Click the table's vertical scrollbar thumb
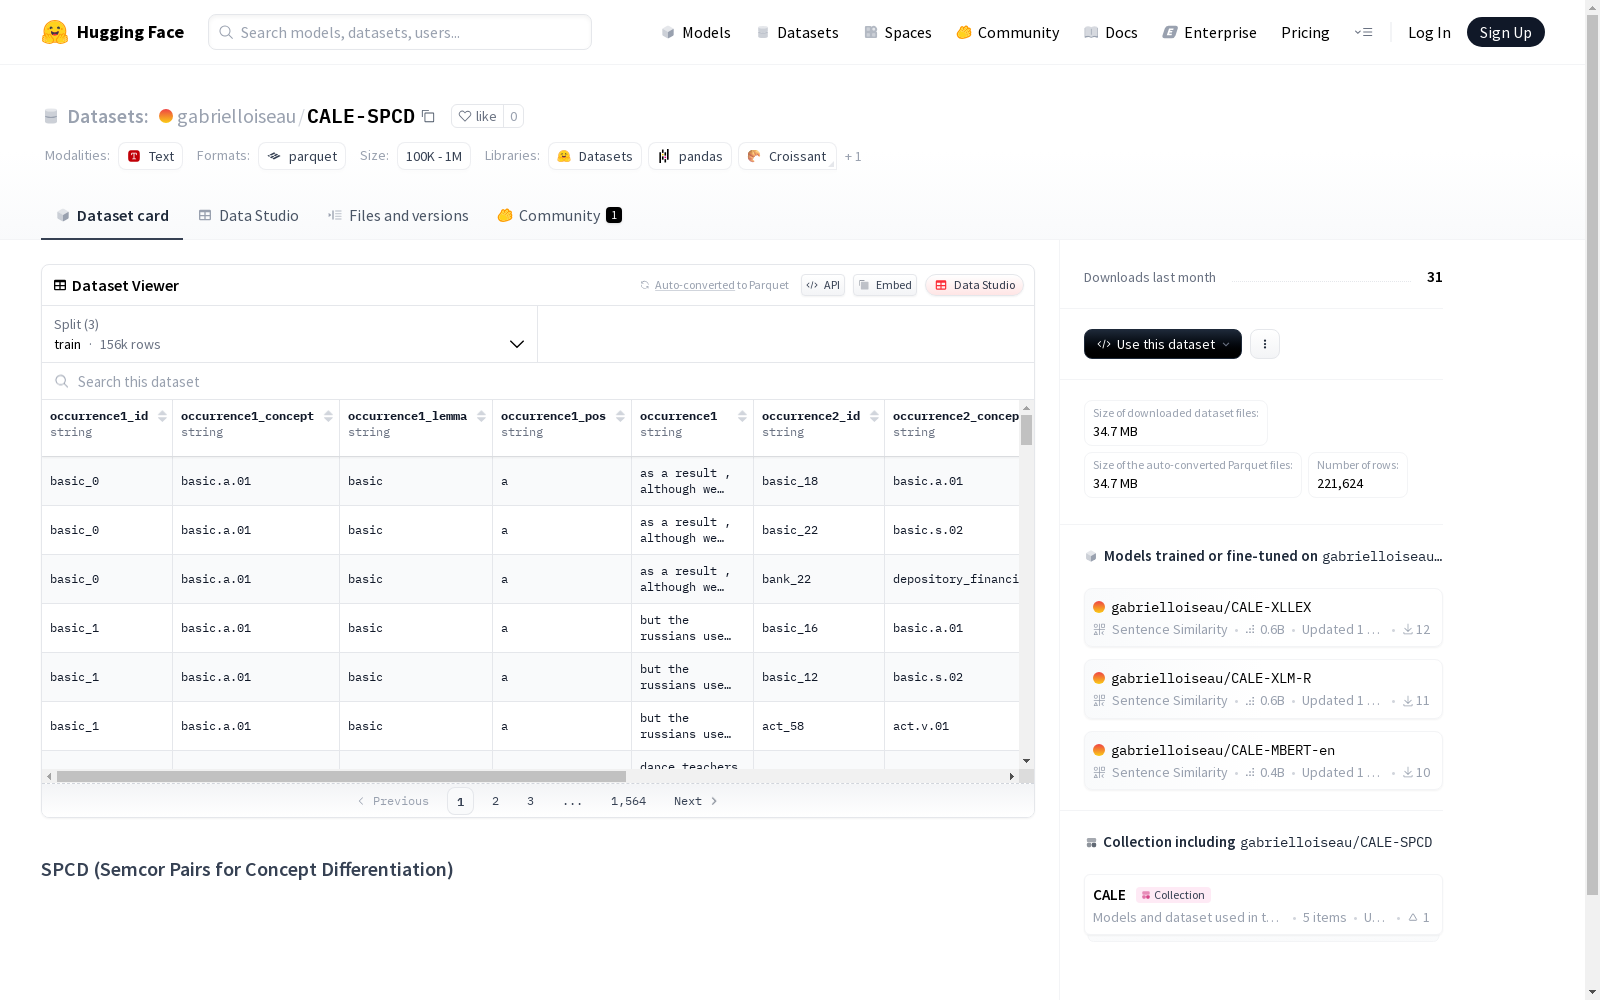Viewport: 1600px width, 1000px height. tap(1026, 430)
